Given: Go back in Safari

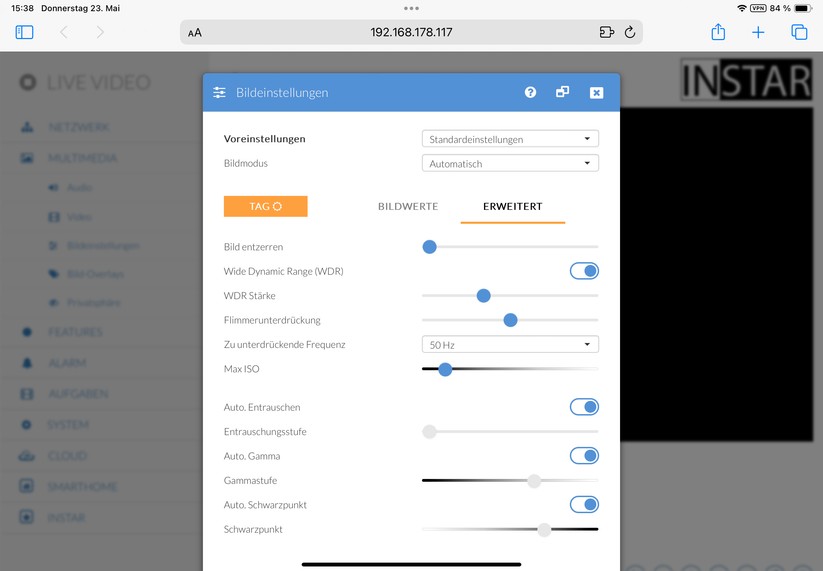Looking at the screenshot, I should (64, 33).
